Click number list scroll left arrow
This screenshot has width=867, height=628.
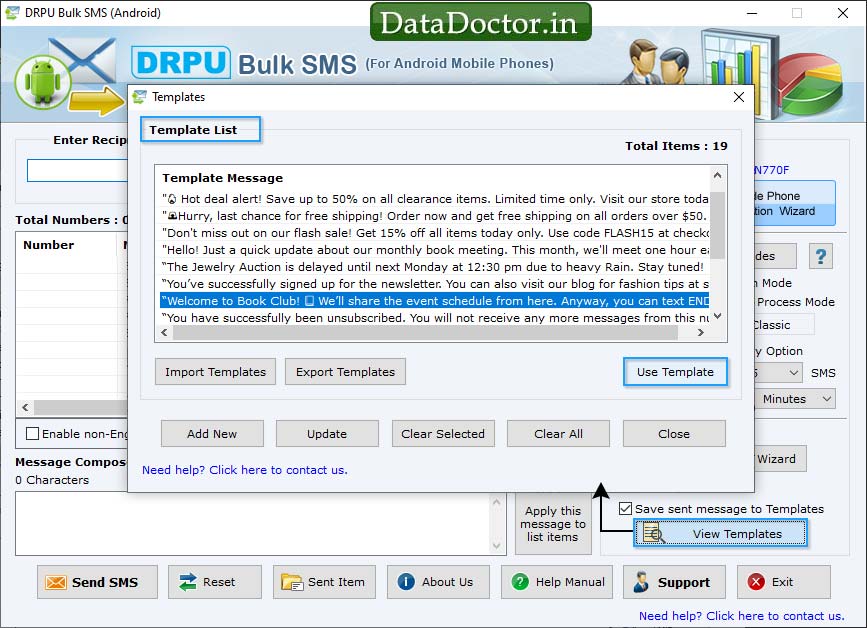click(x=25, y=407)
